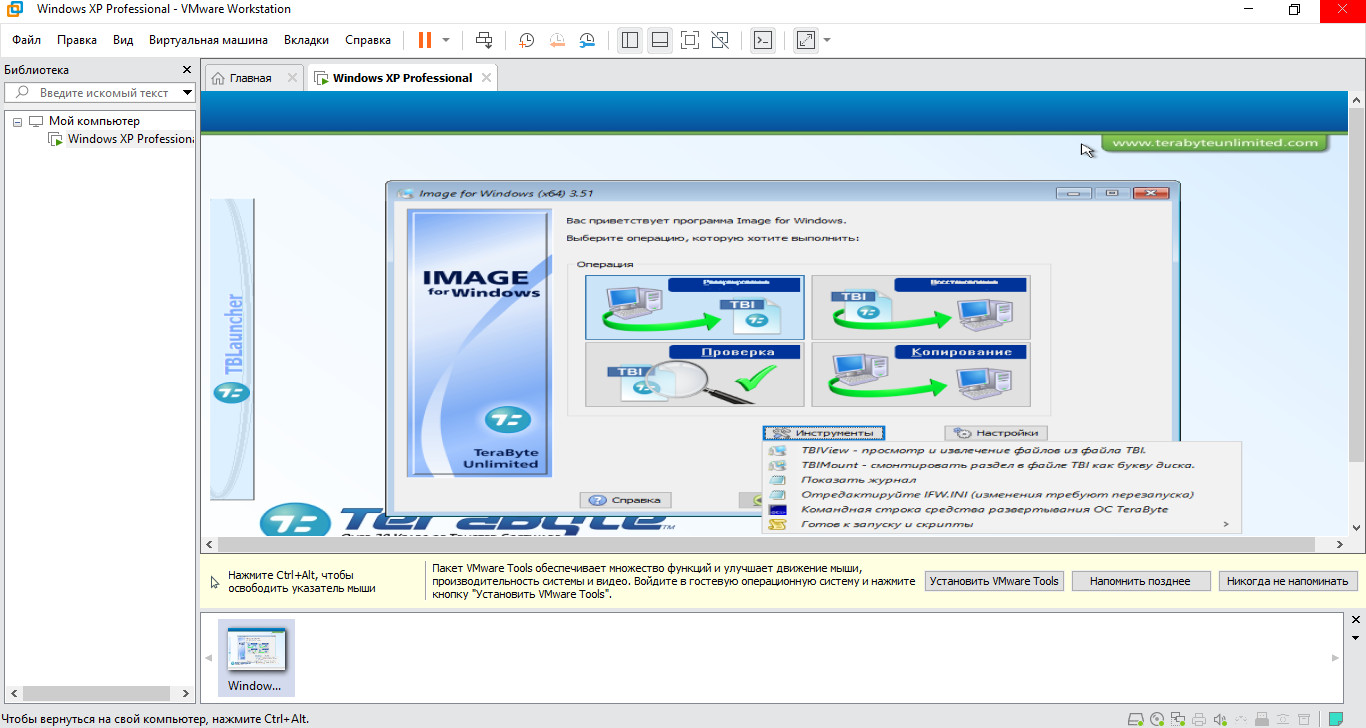Screen dimensions: 1366x728
Task: Click the CD/DVD drive status bar icon
Action: (1157, 719)
